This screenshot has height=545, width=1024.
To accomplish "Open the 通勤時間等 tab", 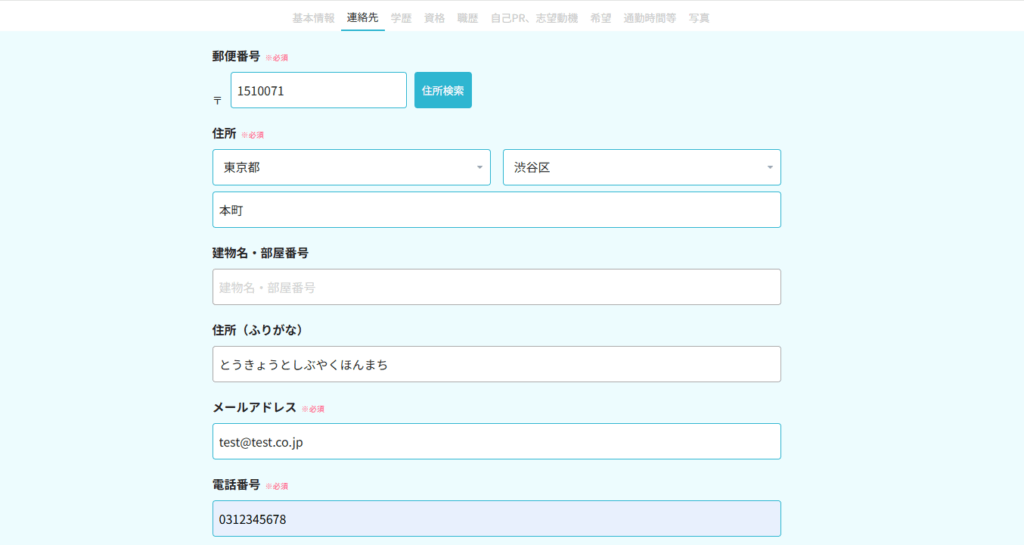I will tap(650, 18).
